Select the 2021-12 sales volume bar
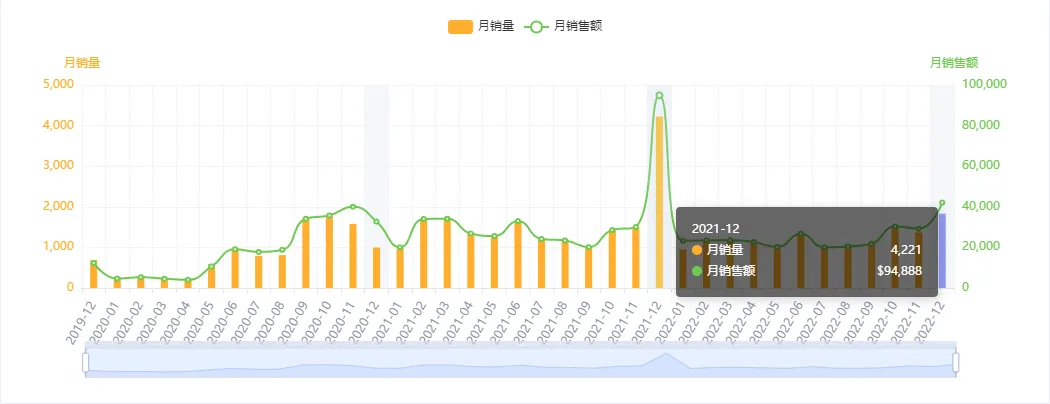Viewport: 1050px width, 404px height. pos(659,202)
